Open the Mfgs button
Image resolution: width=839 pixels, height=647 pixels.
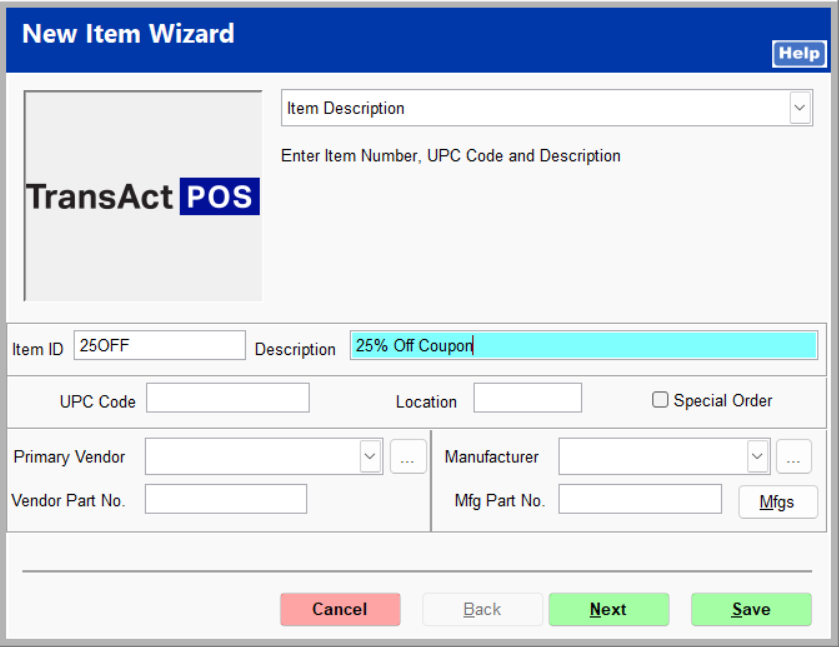[x=777, y=501]
